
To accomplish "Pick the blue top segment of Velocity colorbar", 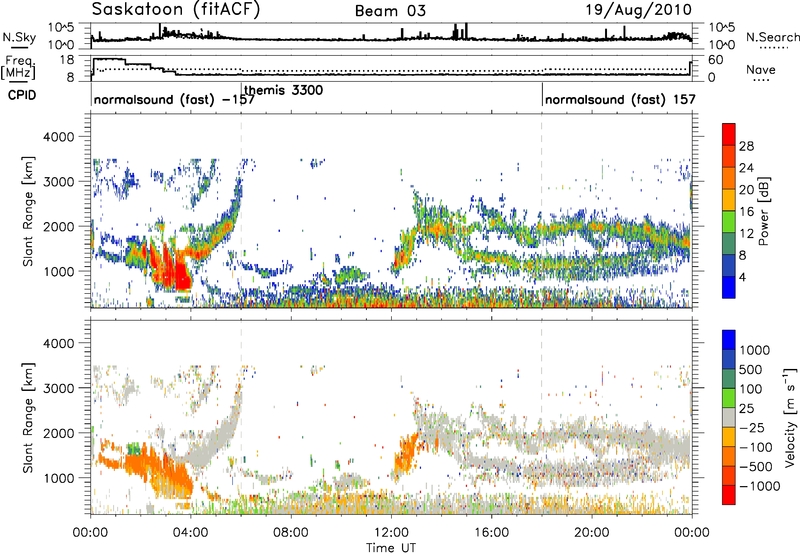I will pyautogui.click(x=729, y=340).
